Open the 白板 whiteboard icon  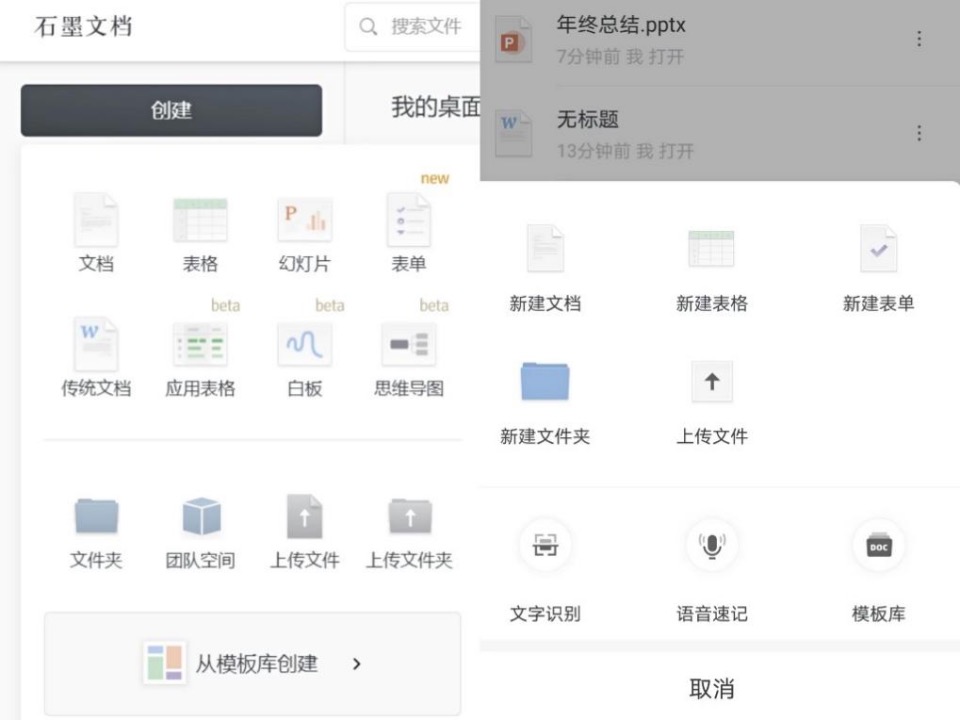point(304,345)
